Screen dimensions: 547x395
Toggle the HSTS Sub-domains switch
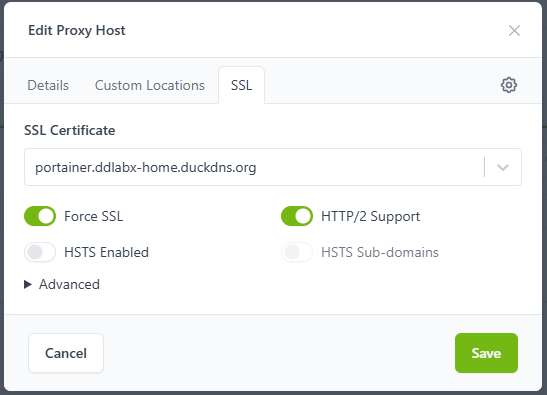(x=297, y=252)
